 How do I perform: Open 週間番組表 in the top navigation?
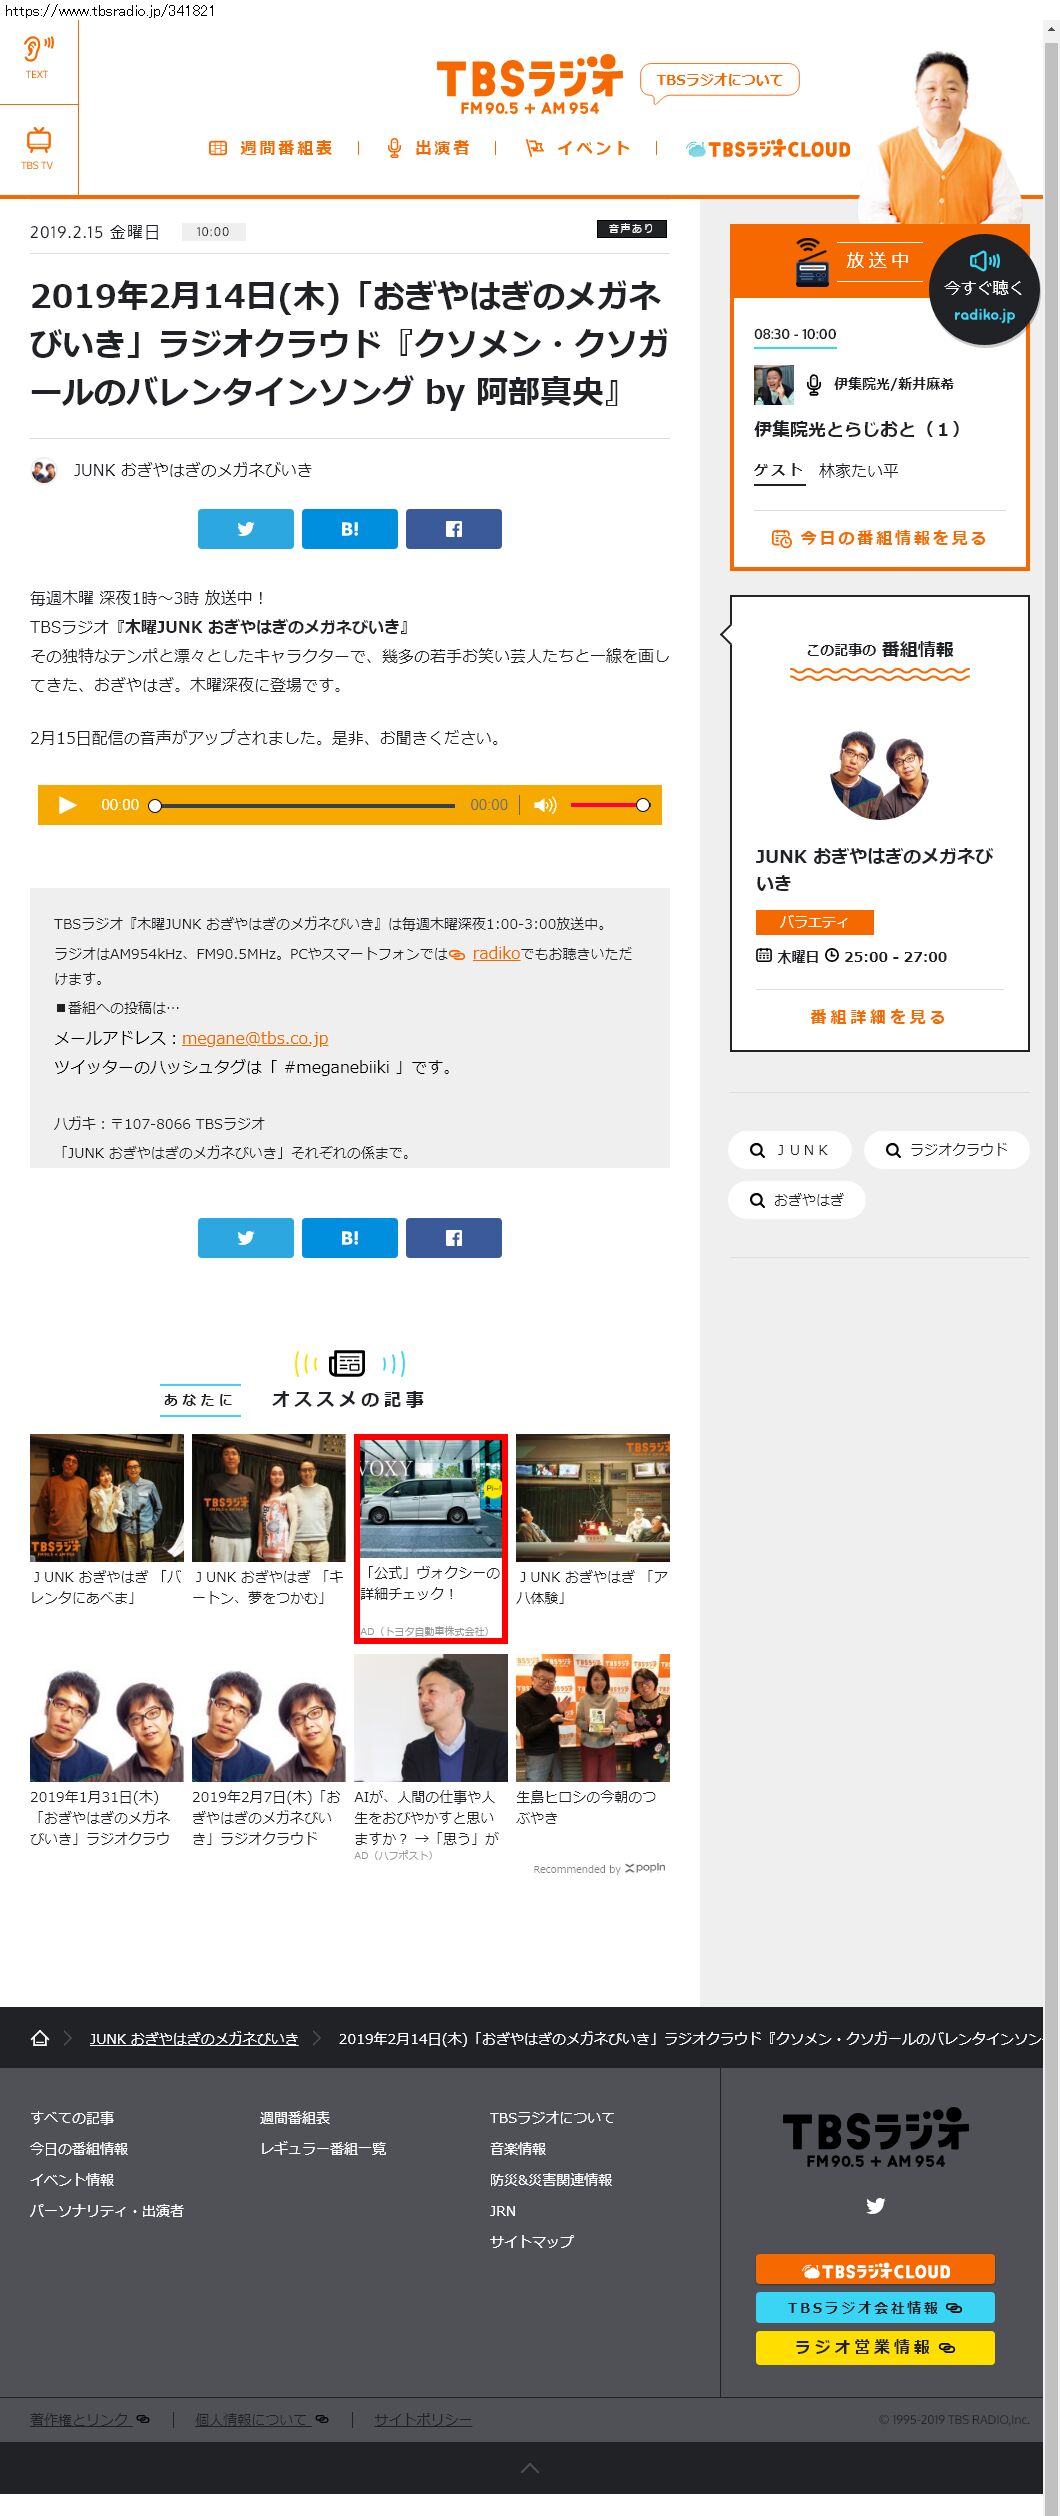270,148
